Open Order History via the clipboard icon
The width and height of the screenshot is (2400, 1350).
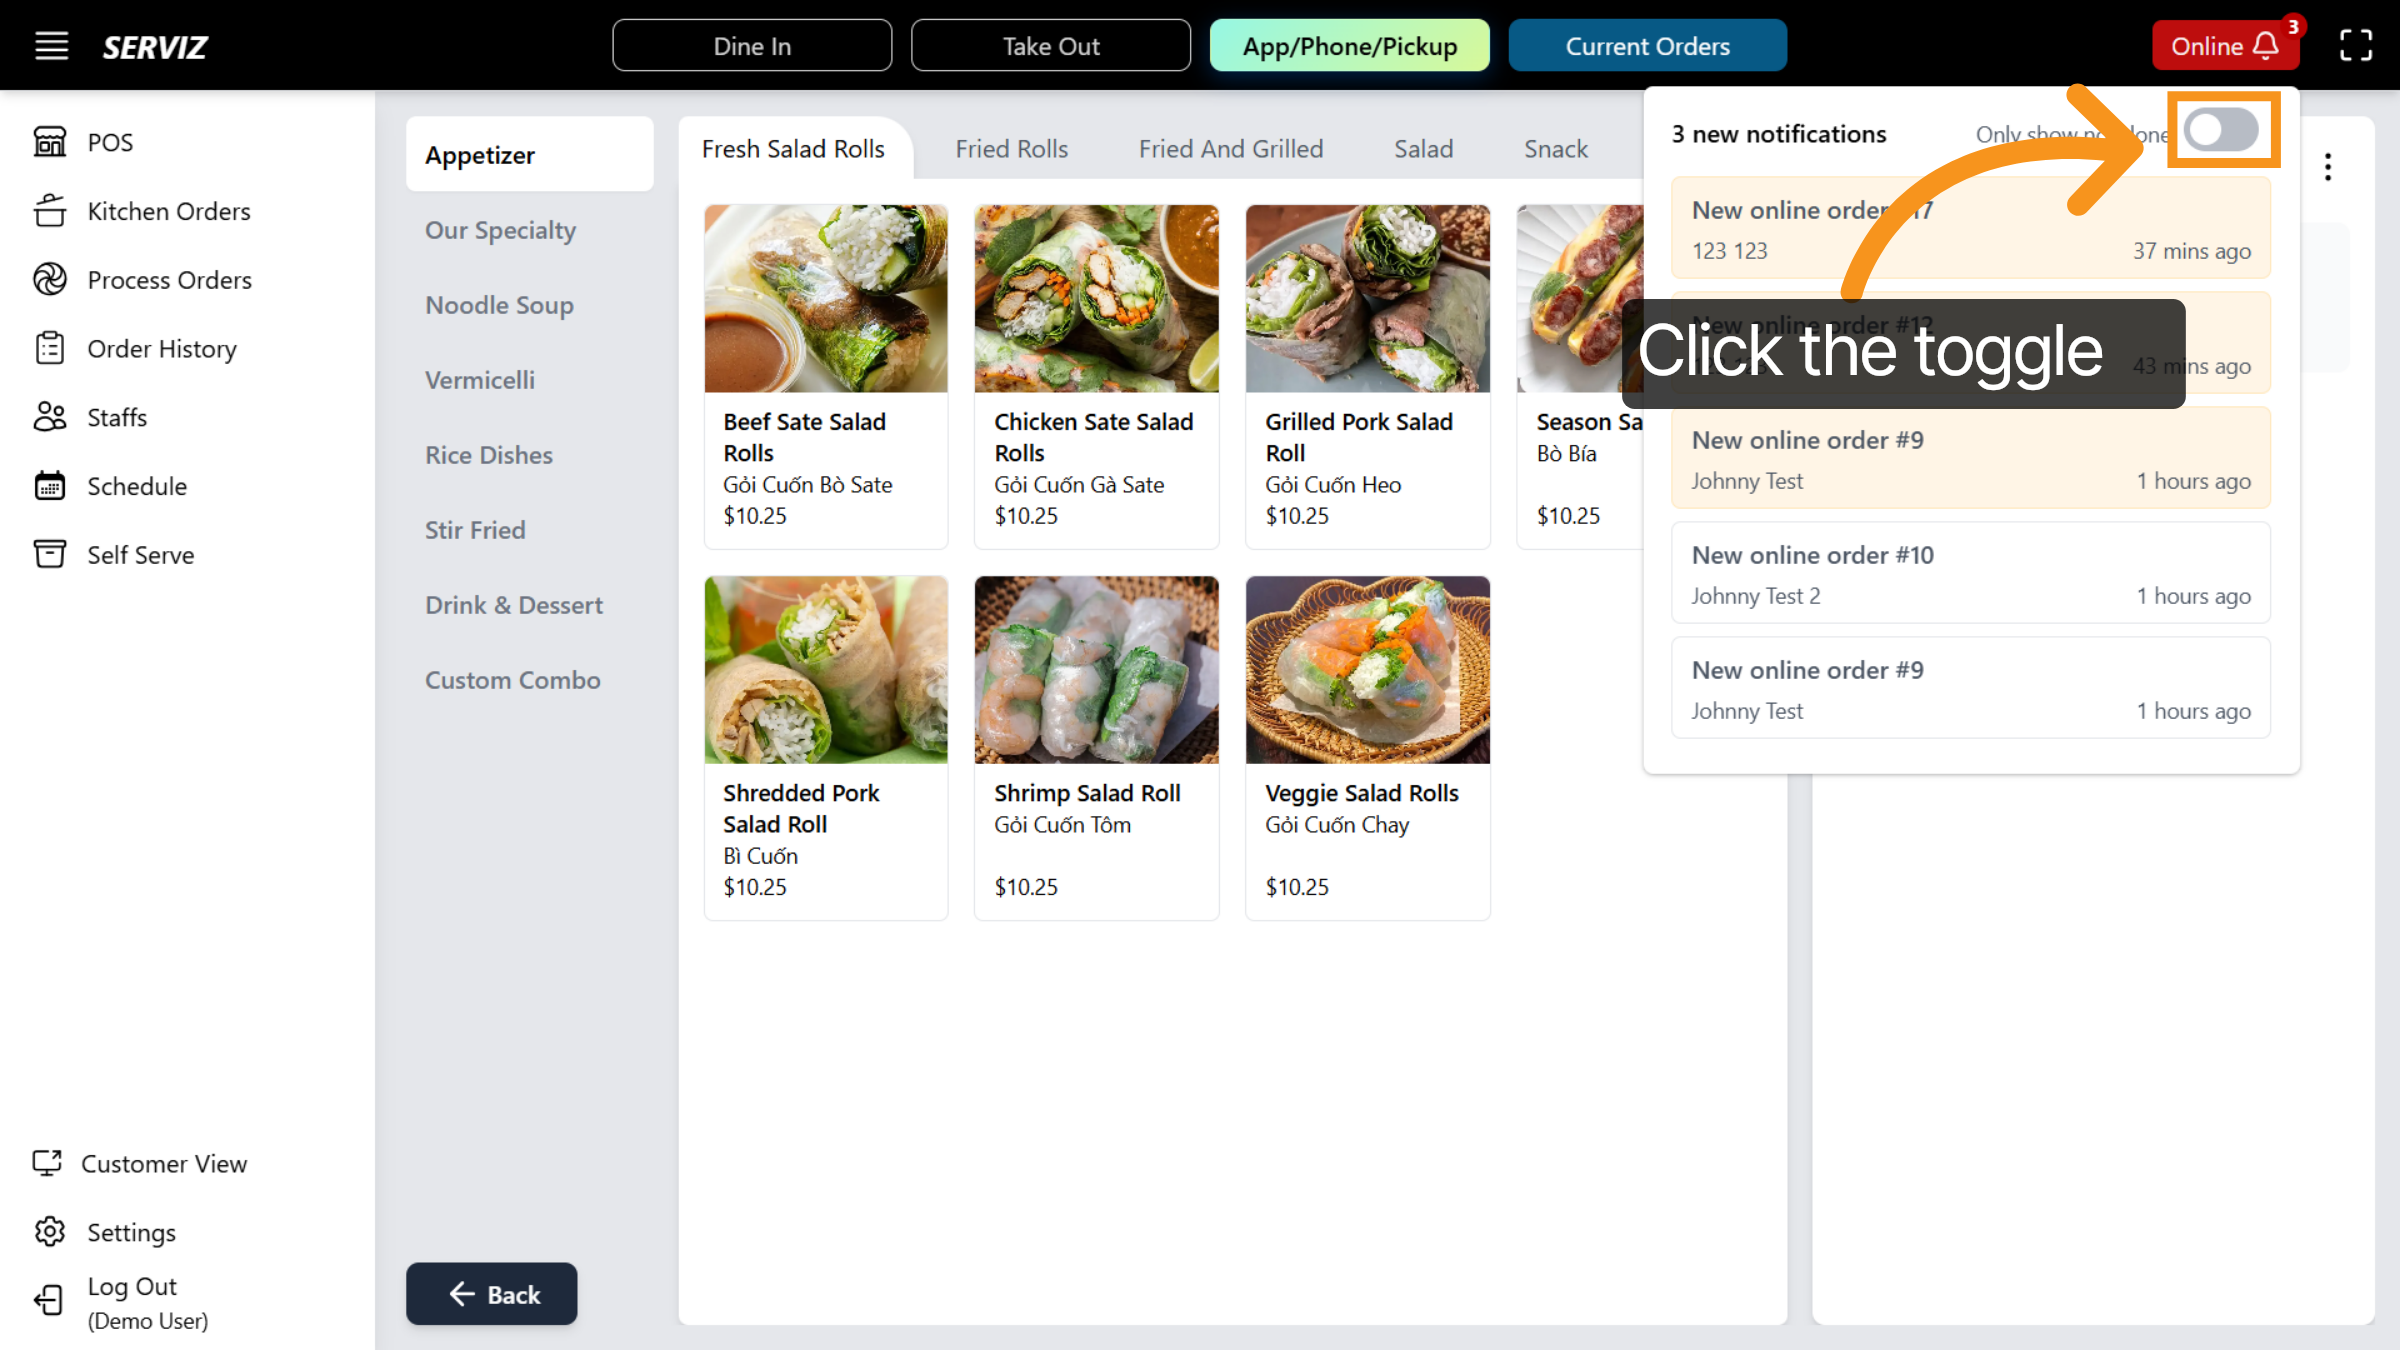pyautogui.click(x=51, y=348)
